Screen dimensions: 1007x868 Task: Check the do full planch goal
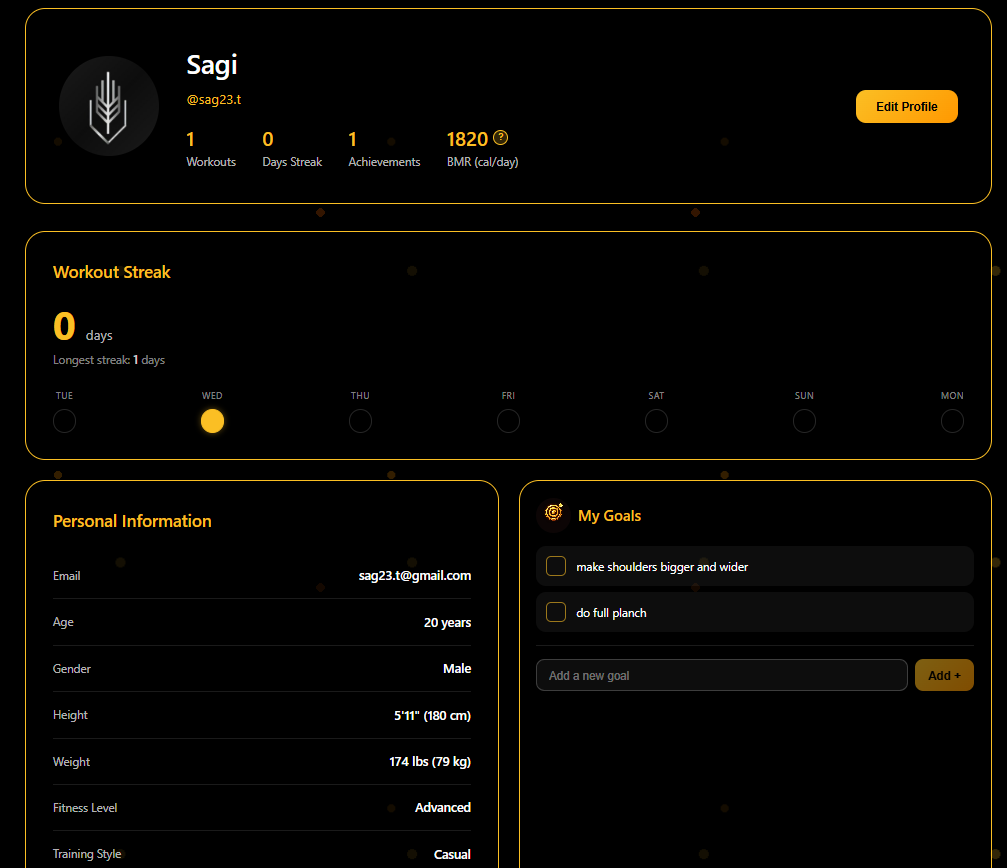pos(556,612)
